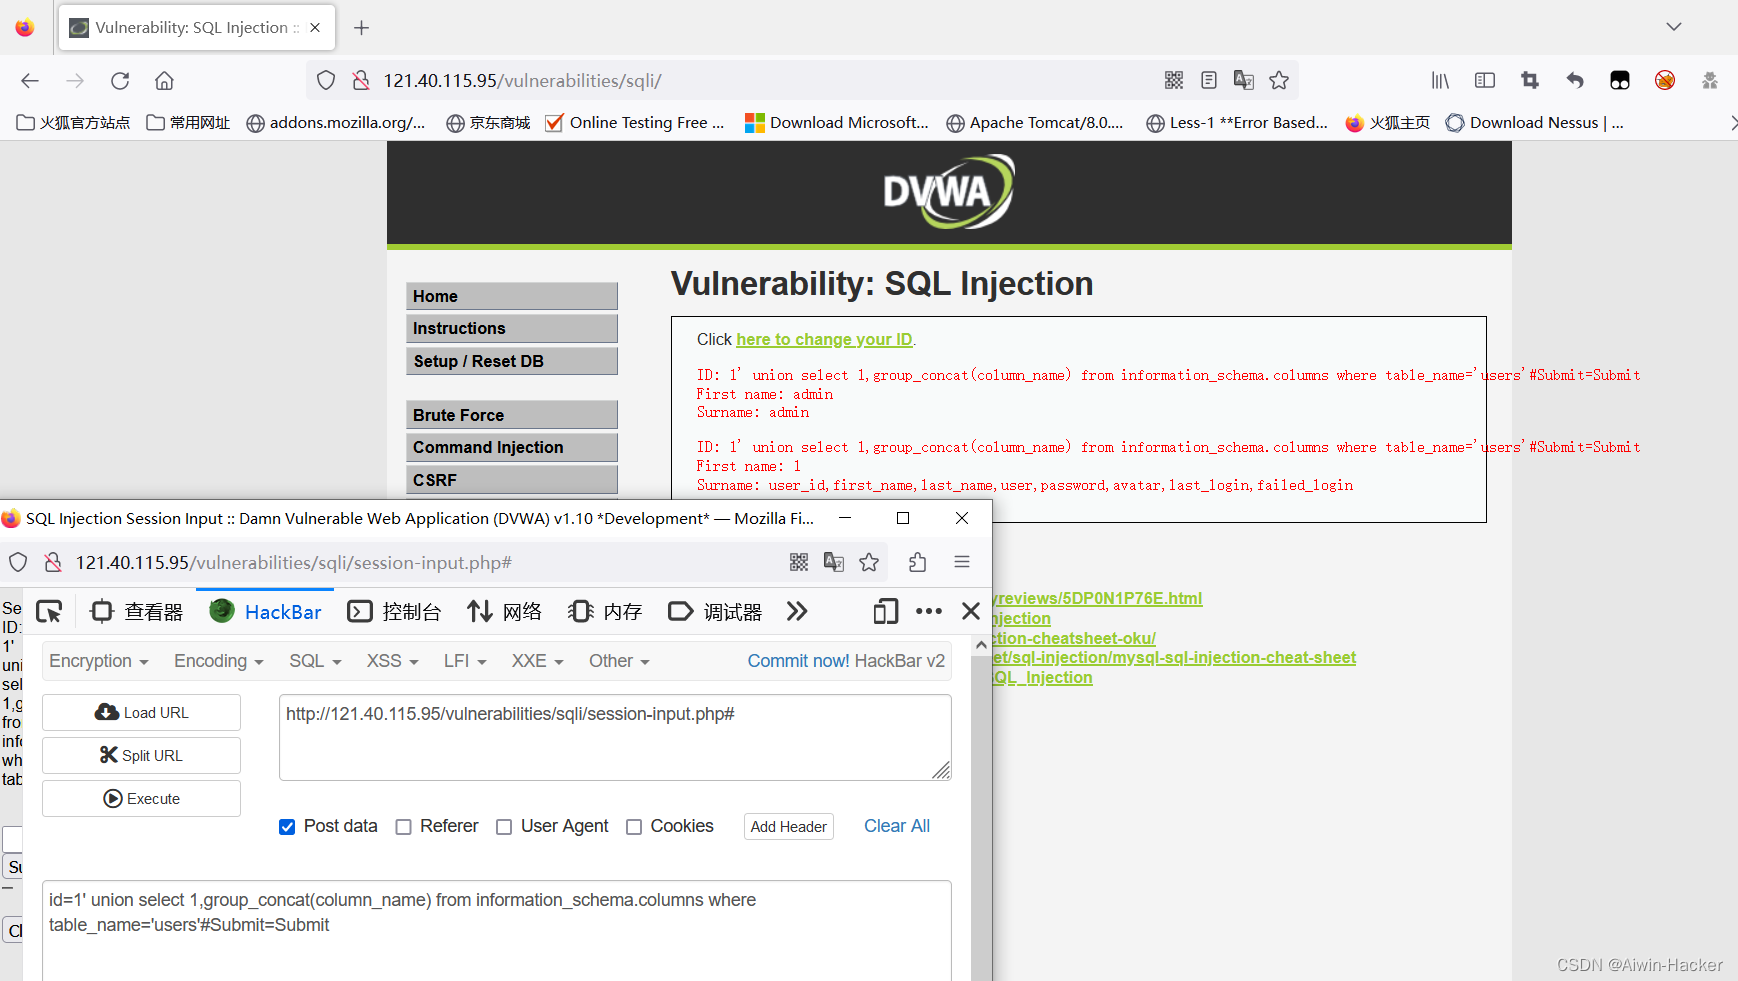Open CSRF in DVWA menu
The width and height of the screenshot is (1738, 981).
512,480
